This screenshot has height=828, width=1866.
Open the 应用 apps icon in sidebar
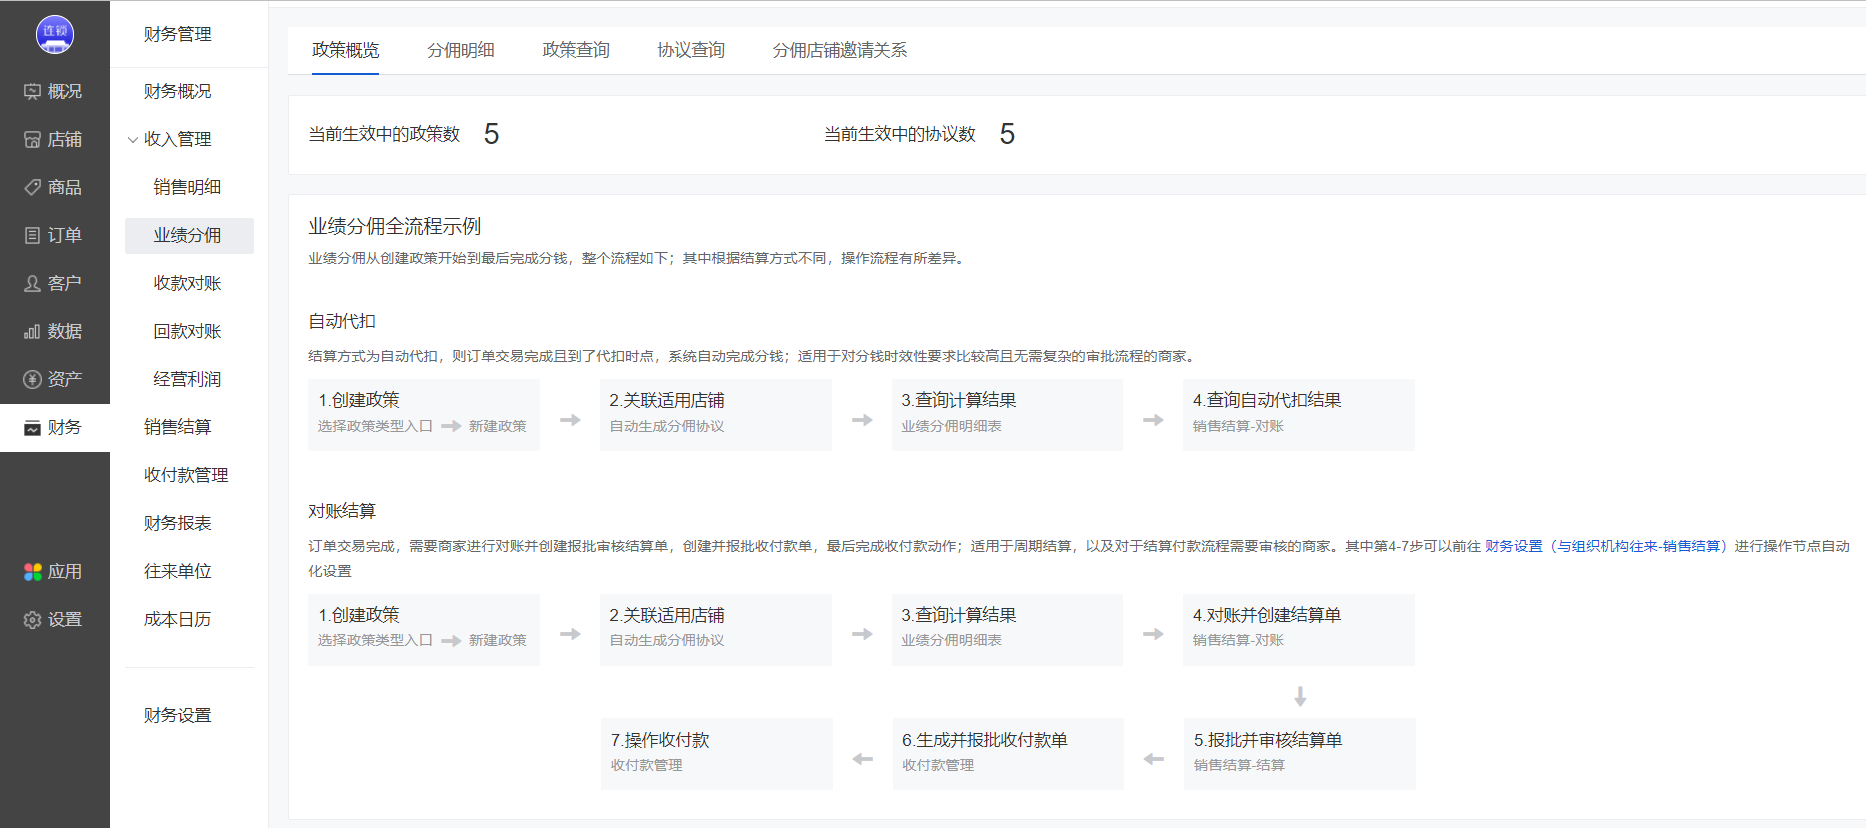[33, 571]
